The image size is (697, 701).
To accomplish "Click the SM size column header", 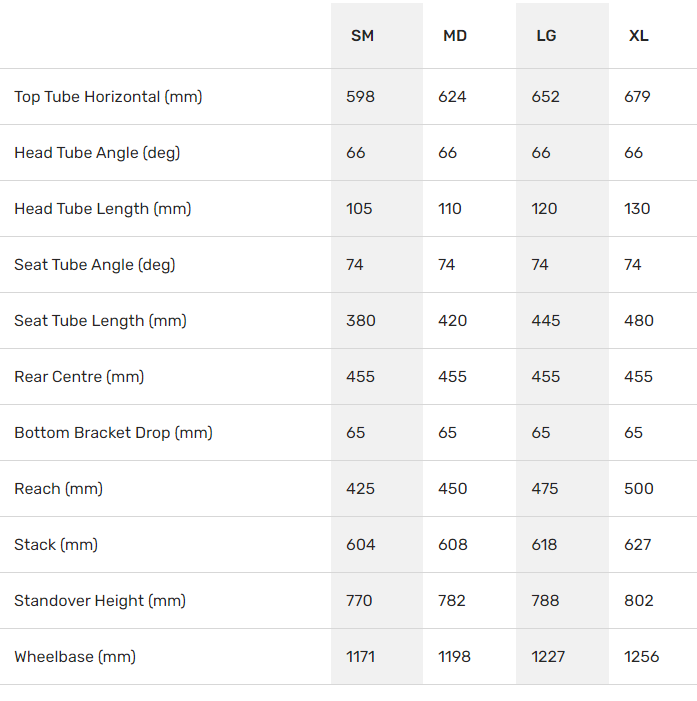I will pos(362,36).
